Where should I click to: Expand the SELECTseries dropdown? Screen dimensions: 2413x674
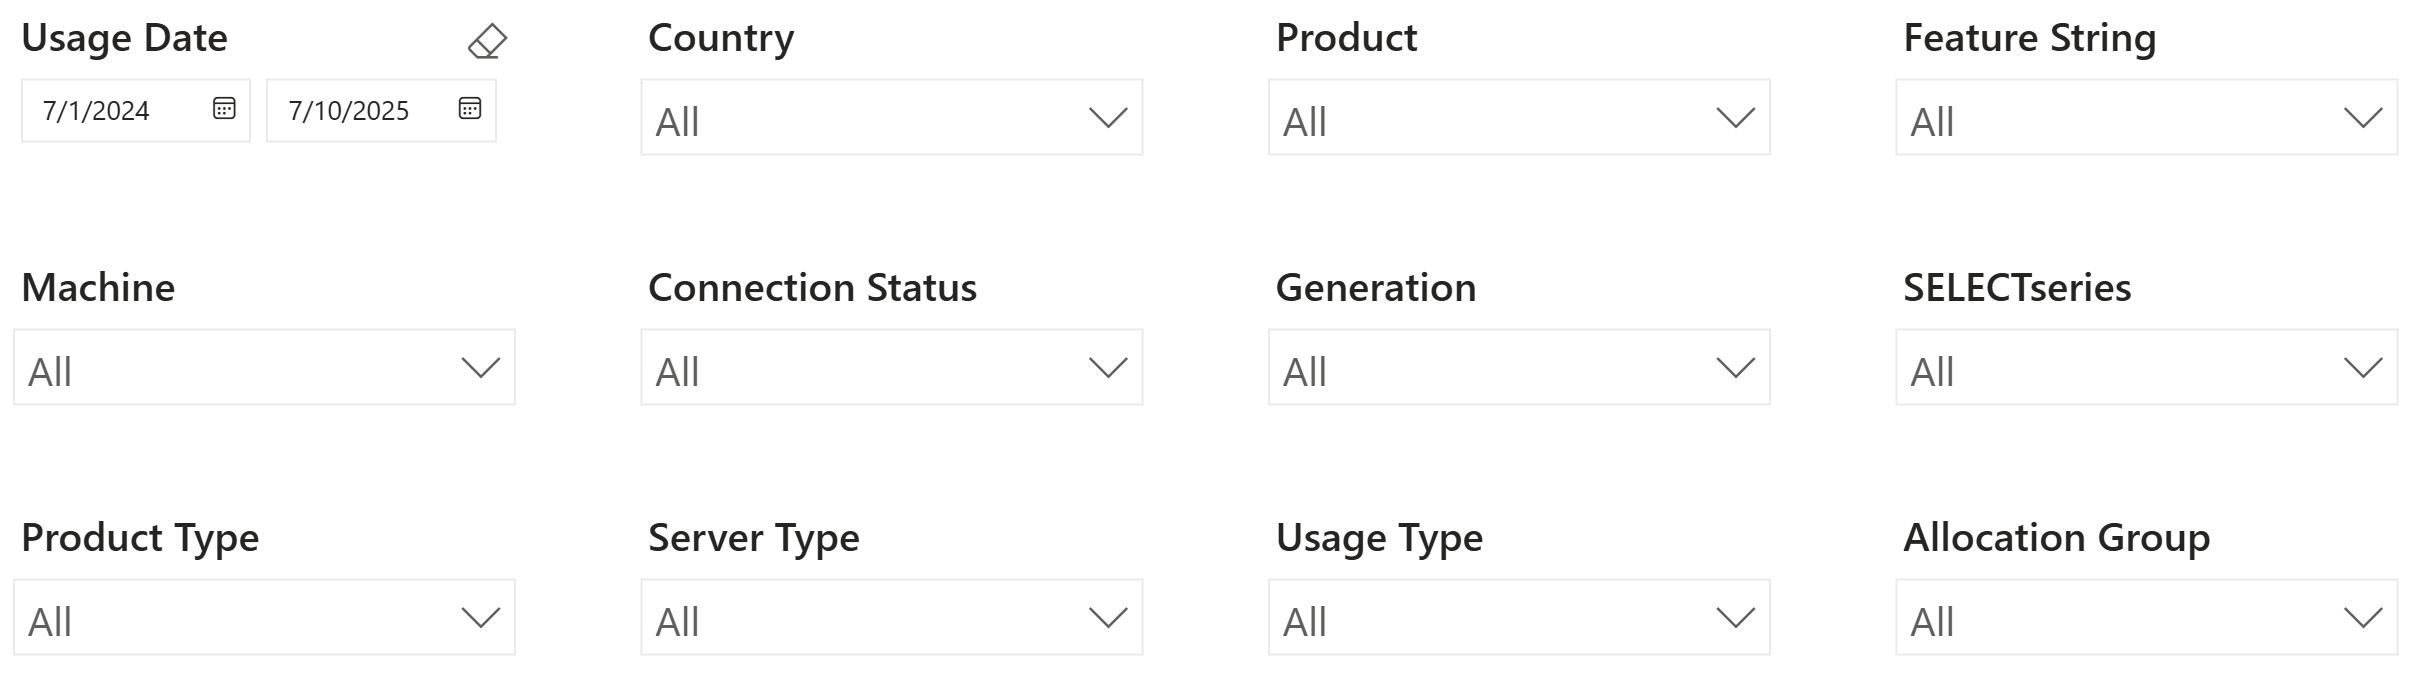click(2145, 368)
